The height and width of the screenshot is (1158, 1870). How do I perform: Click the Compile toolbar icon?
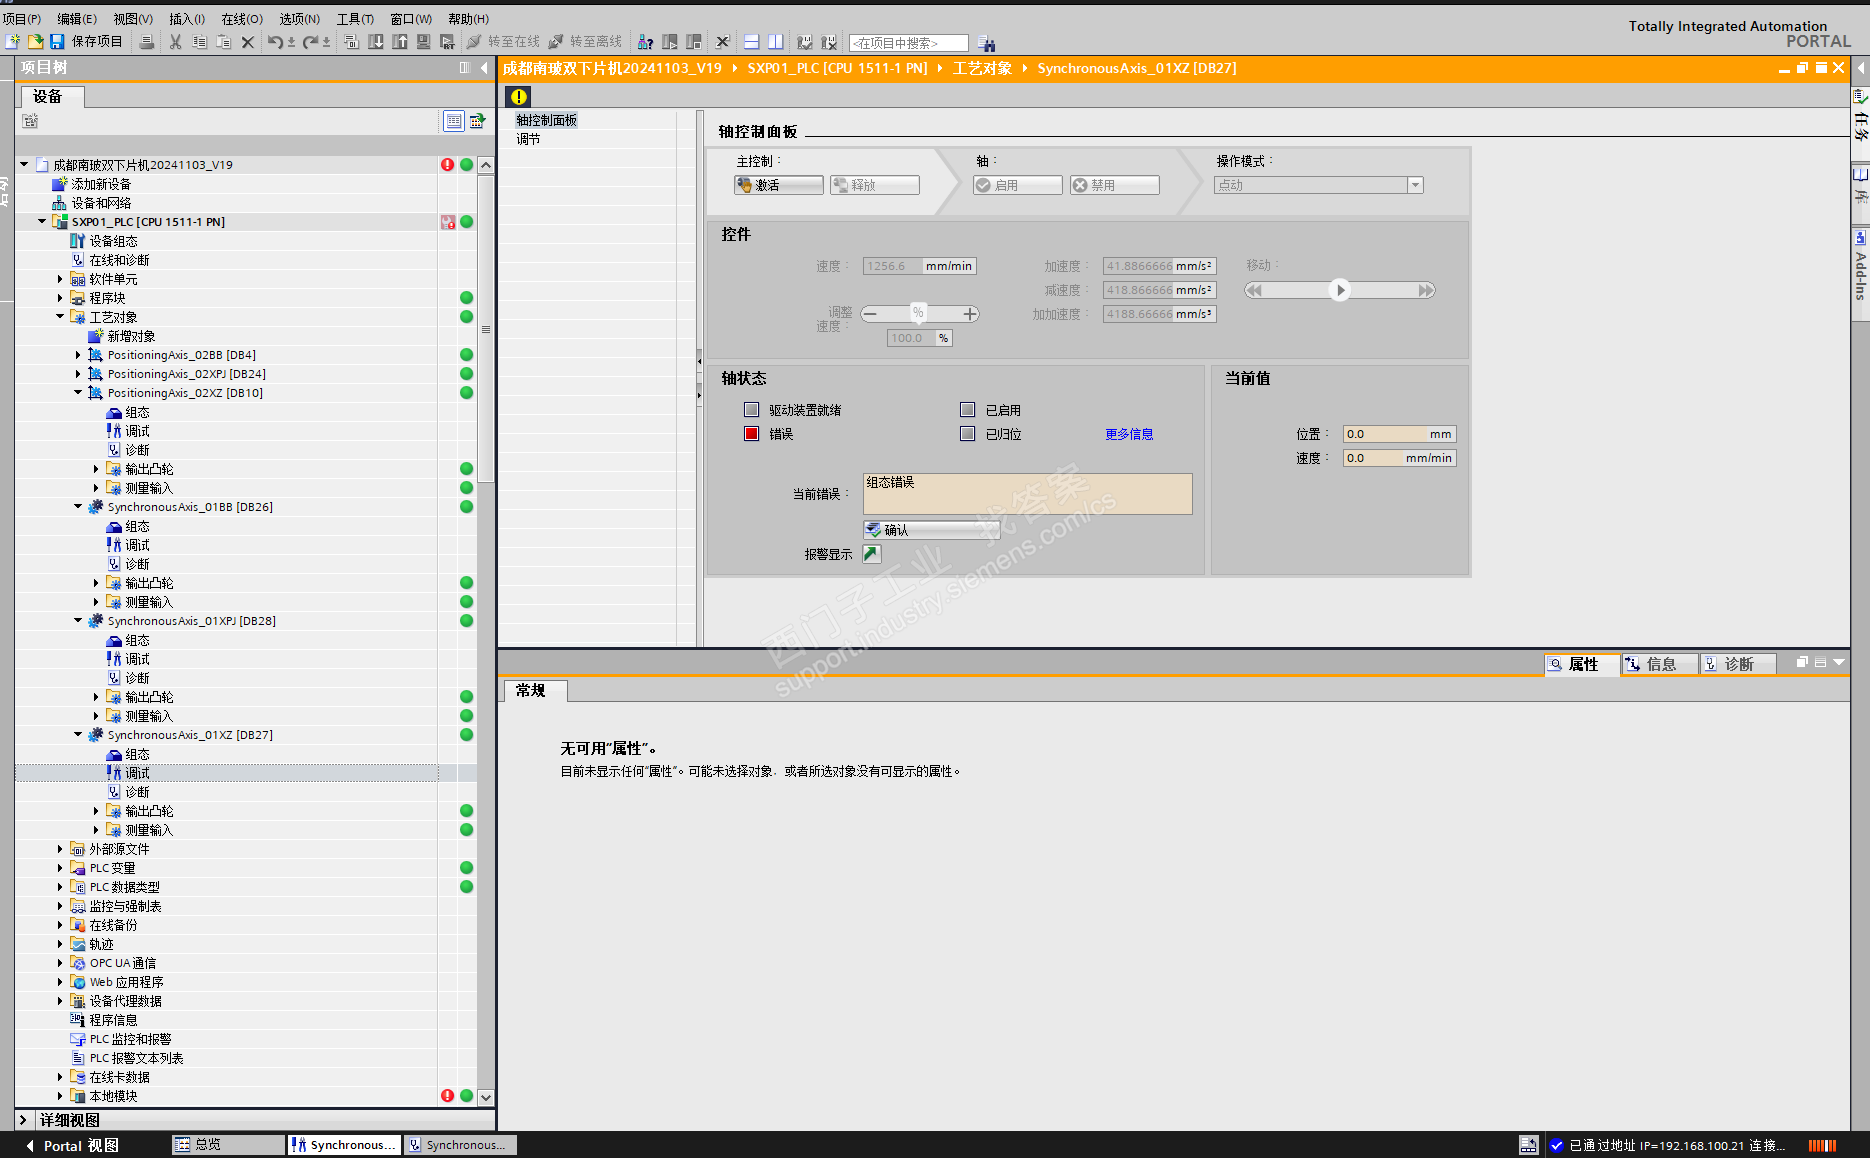[x=352, y=41]
